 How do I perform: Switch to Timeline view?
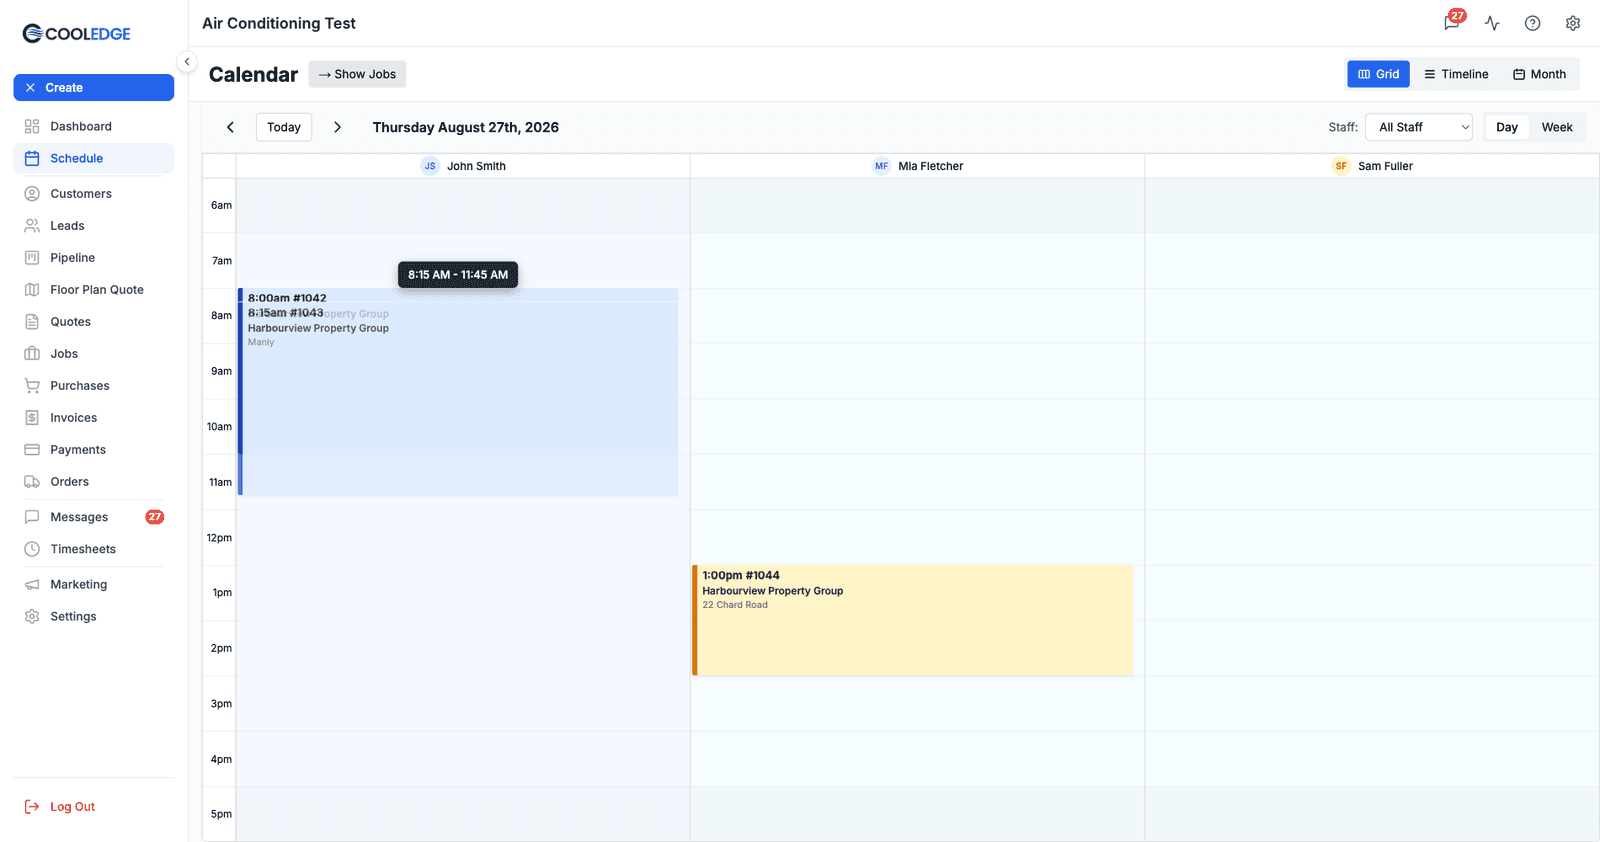[x=1456, y=74]
